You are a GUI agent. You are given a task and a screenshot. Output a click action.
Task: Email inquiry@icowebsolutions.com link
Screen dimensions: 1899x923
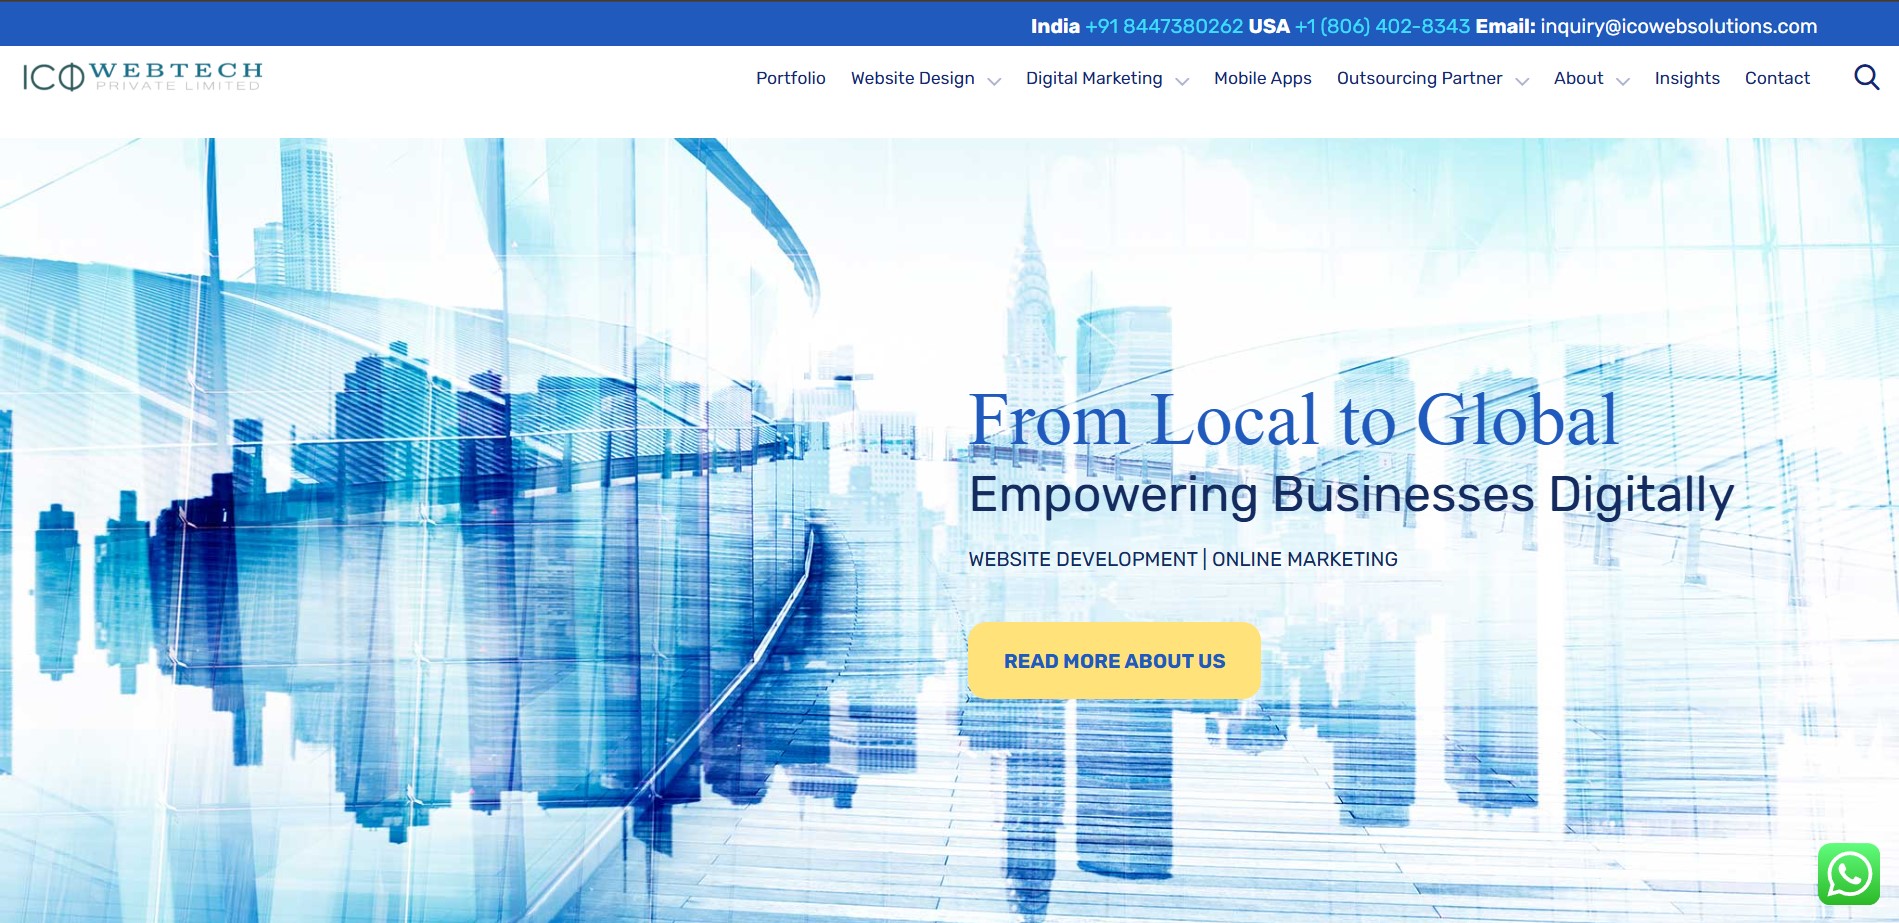click(1679, 26)
